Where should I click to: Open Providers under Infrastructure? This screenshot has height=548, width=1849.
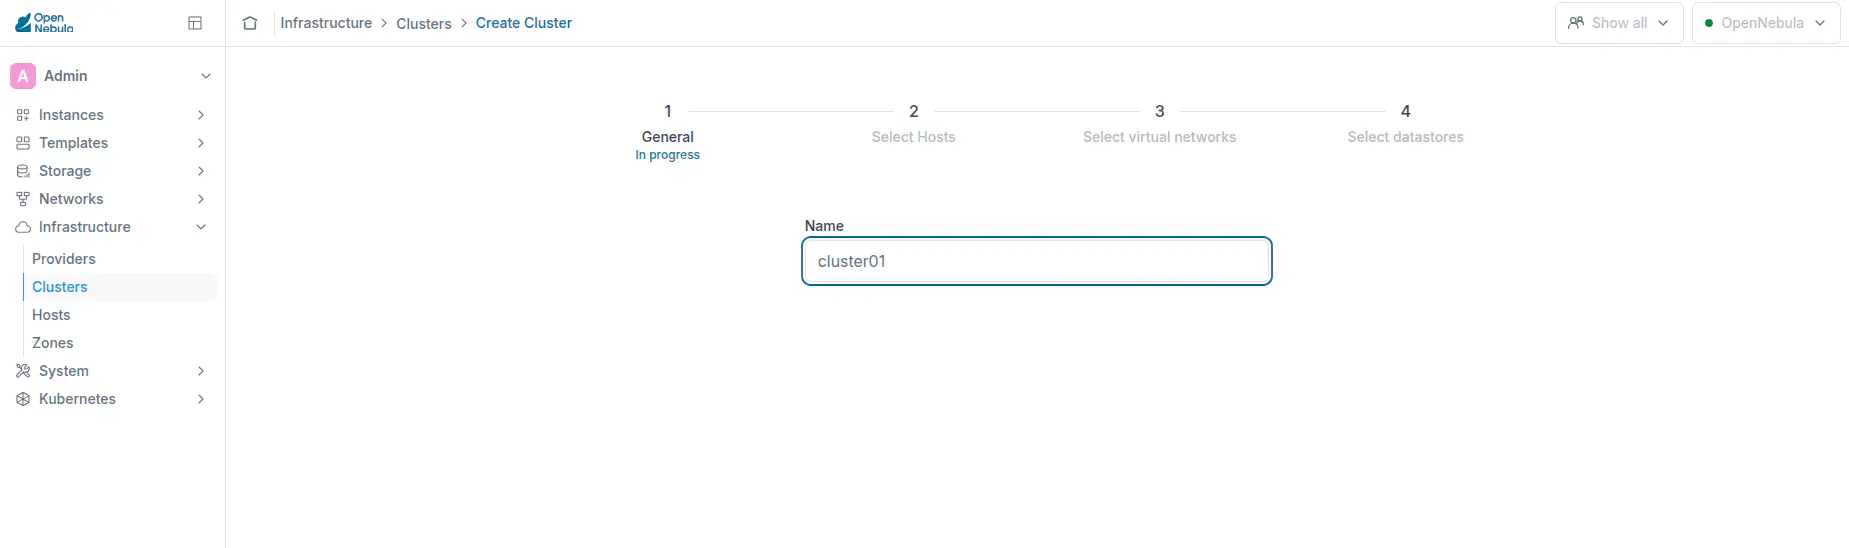tap(64, 259)
